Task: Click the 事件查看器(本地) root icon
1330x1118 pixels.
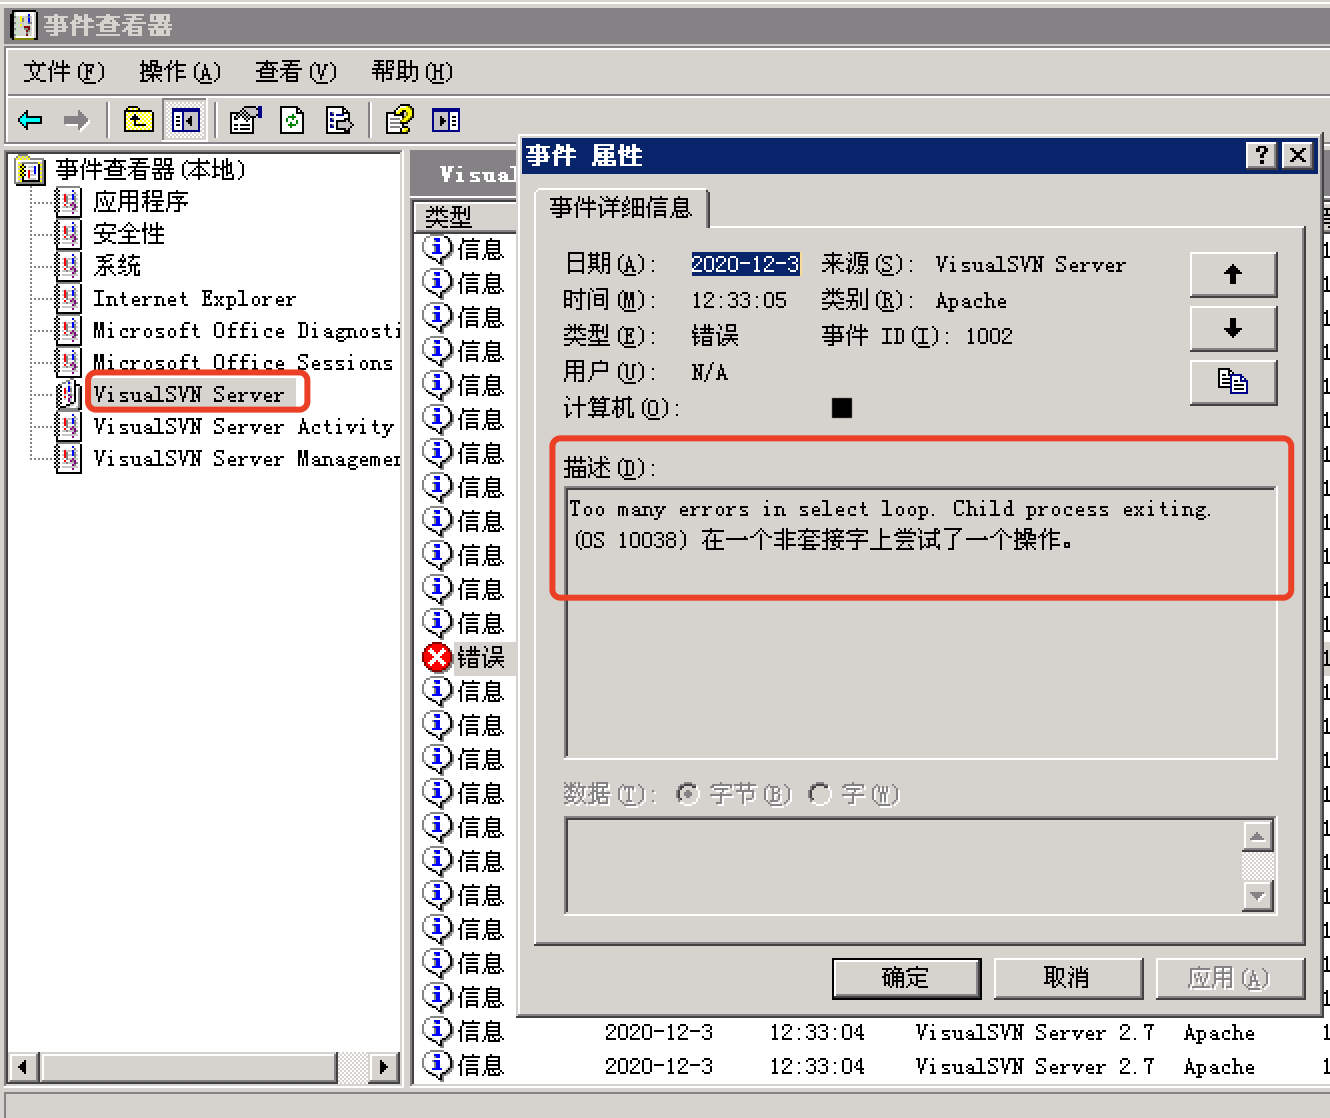Action: point(31,171)
